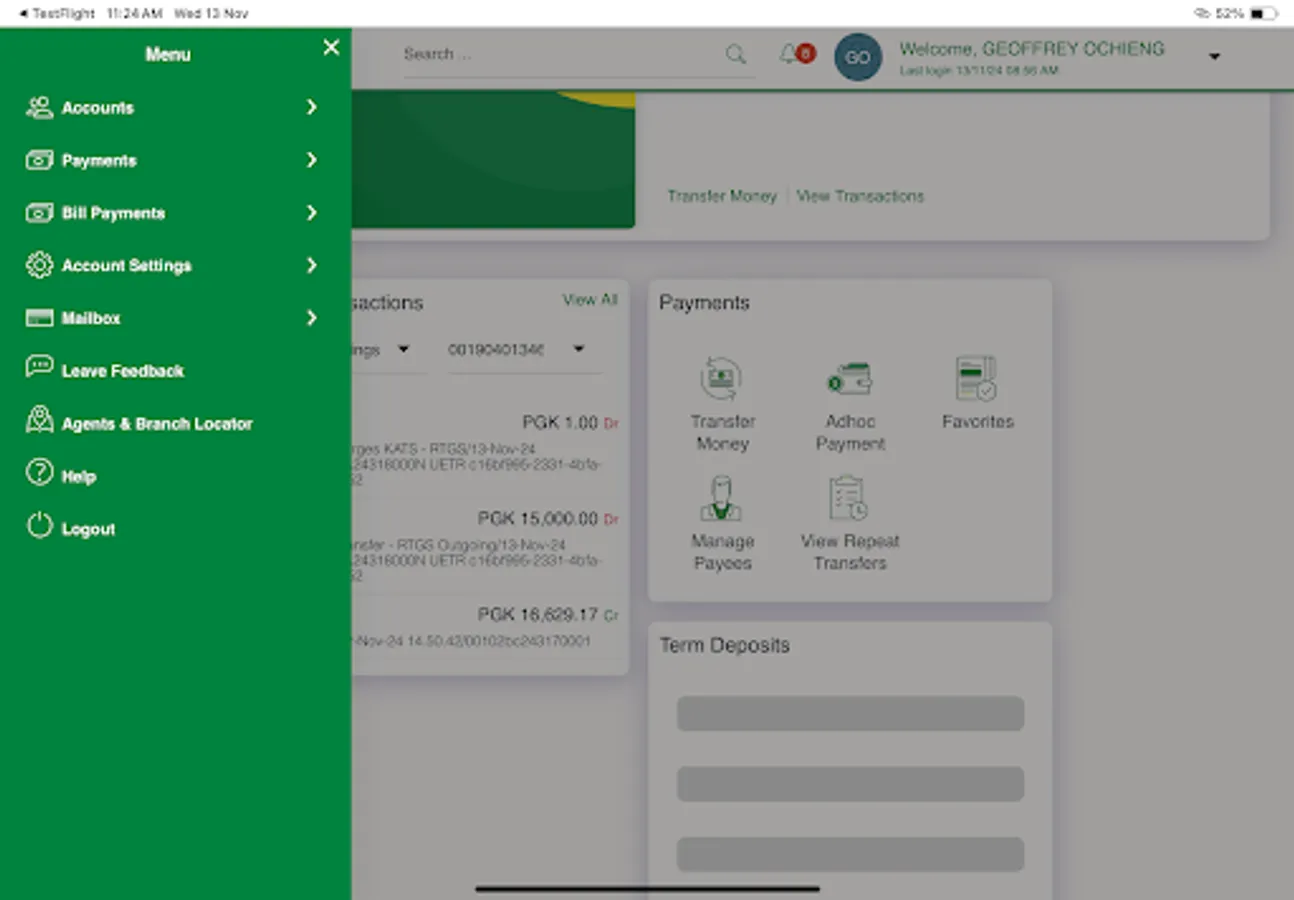Image resolution: width=1294 pixels, height=900 pixels.
Task: Open the Account Settings menu entry
Action: point(126,265)
